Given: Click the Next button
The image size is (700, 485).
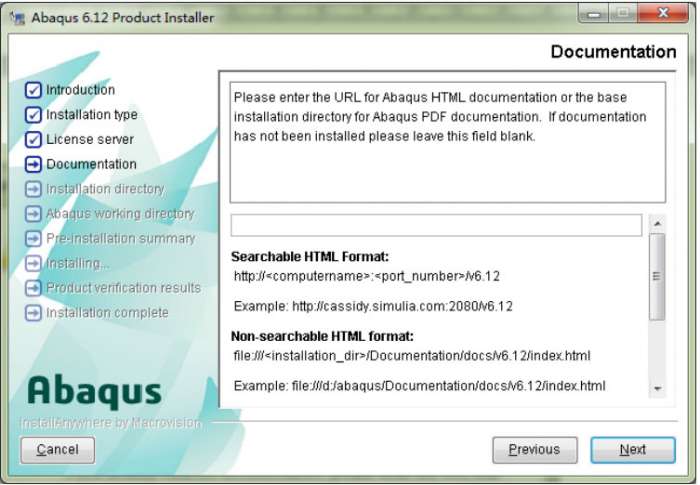Looking at the screenshot, I should click(x=633, y=450).
